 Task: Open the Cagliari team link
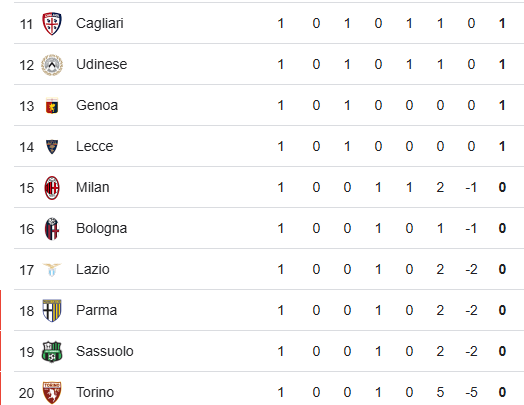[100, 24]
